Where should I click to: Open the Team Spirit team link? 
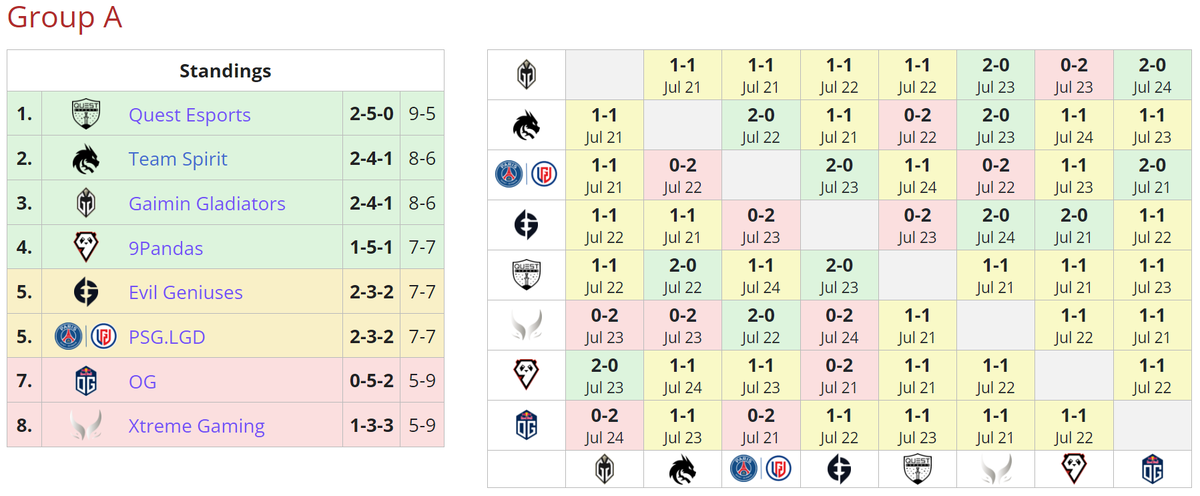[178, 159]
